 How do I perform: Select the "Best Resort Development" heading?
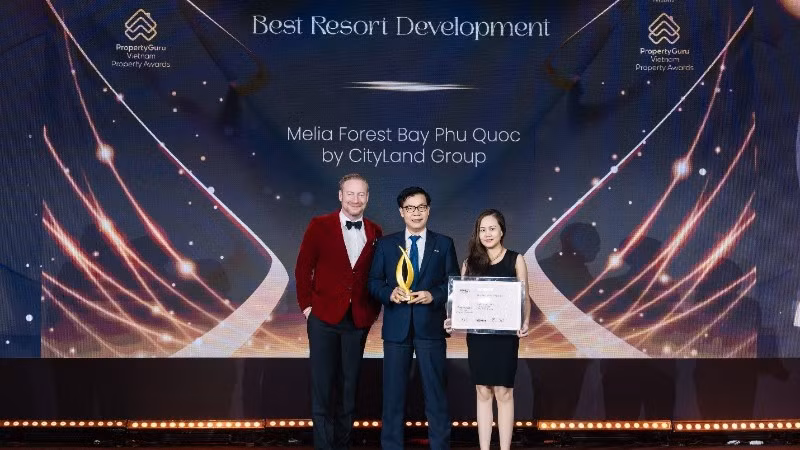[401, 27]
